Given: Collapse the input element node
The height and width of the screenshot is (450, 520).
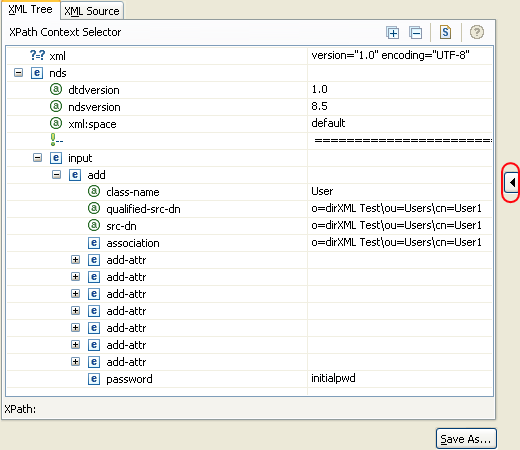Looking at the screenshot, I should tap(38, 158).
